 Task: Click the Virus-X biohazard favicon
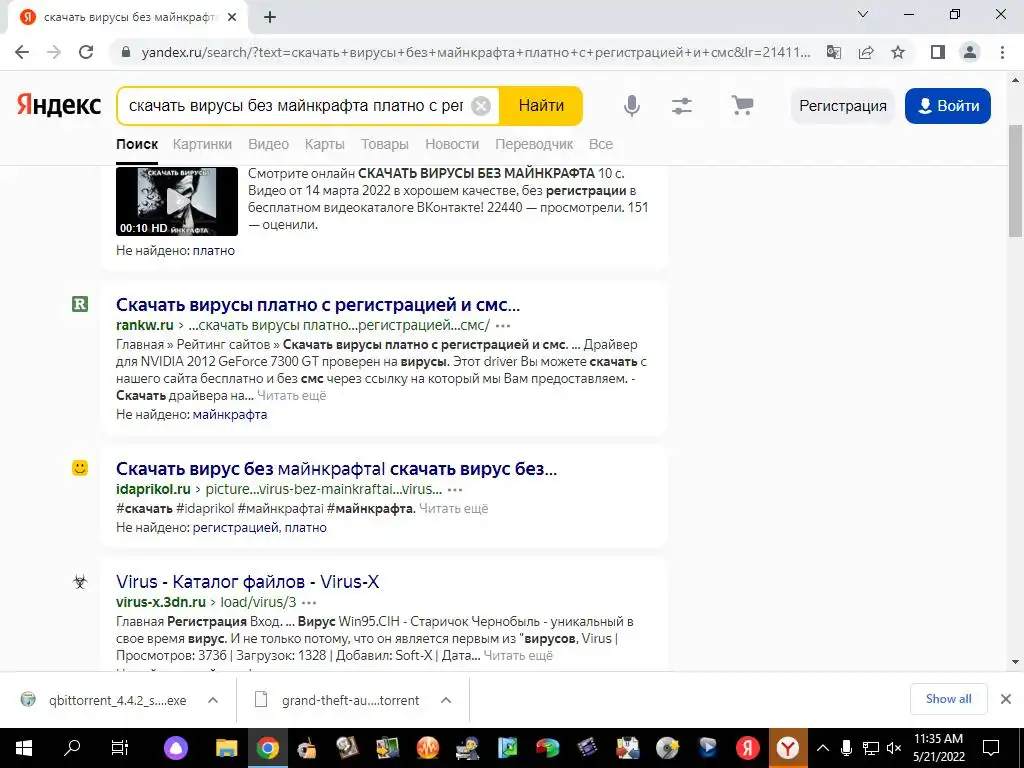[x=80, y=581]
